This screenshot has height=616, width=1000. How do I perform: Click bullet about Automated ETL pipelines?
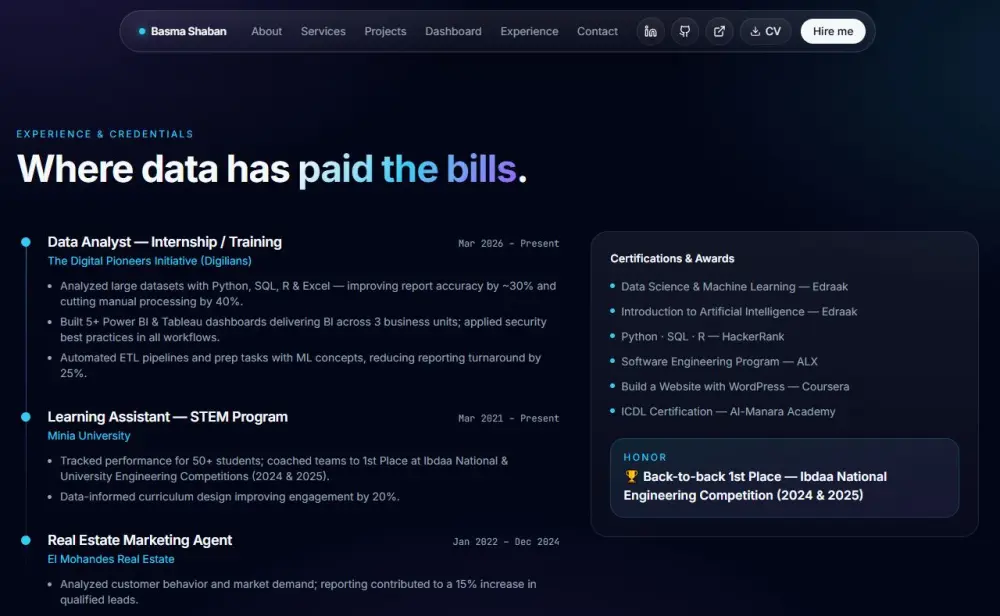click(x=300, y=365)
